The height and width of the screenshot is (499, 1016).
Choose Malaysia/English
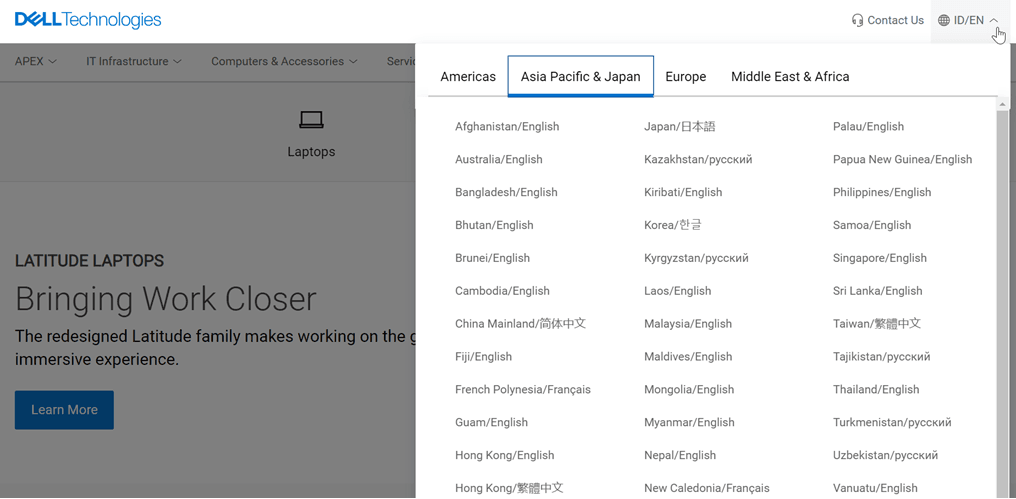point(687,324)
